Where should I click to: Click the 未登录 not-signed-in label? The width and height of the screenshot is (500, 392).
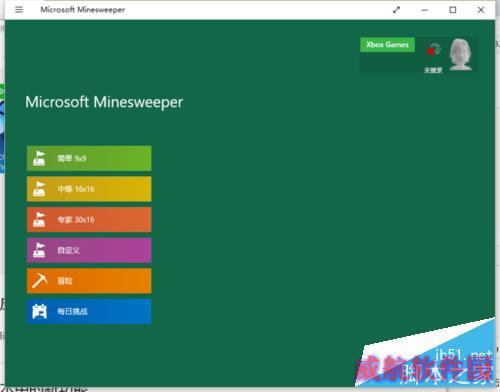coord(433,70)
